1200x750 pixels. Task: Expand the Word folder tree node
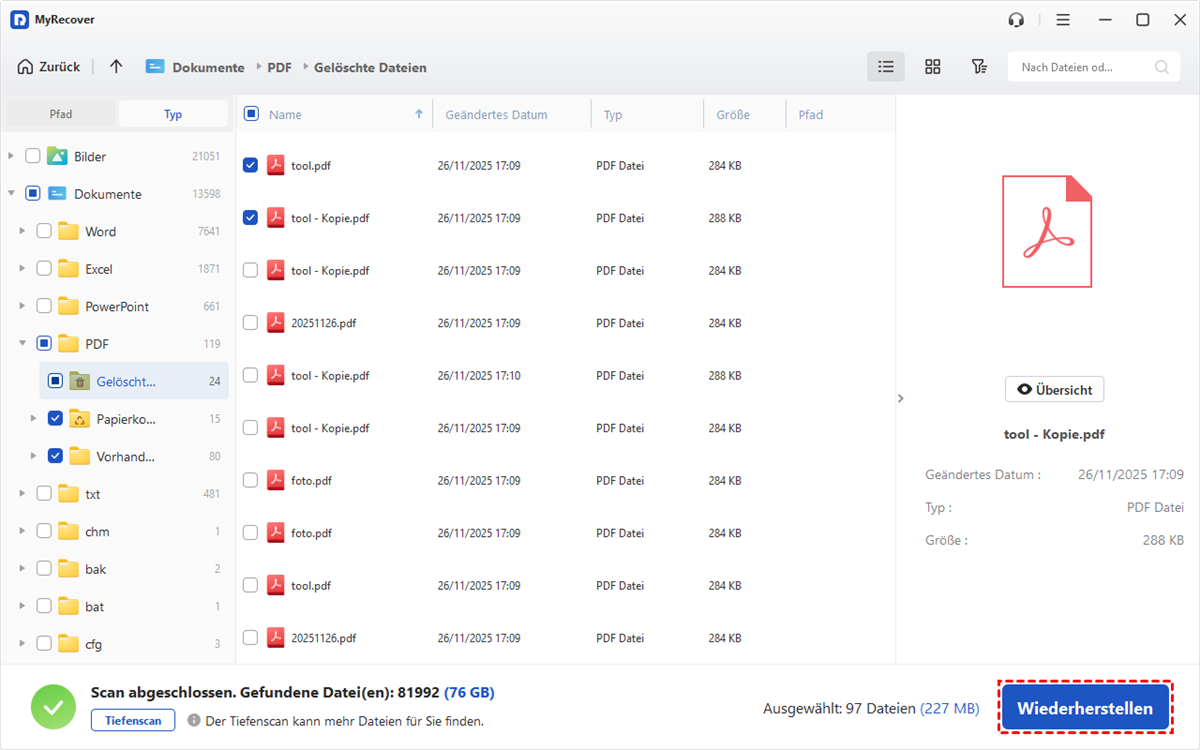(22, 231)
